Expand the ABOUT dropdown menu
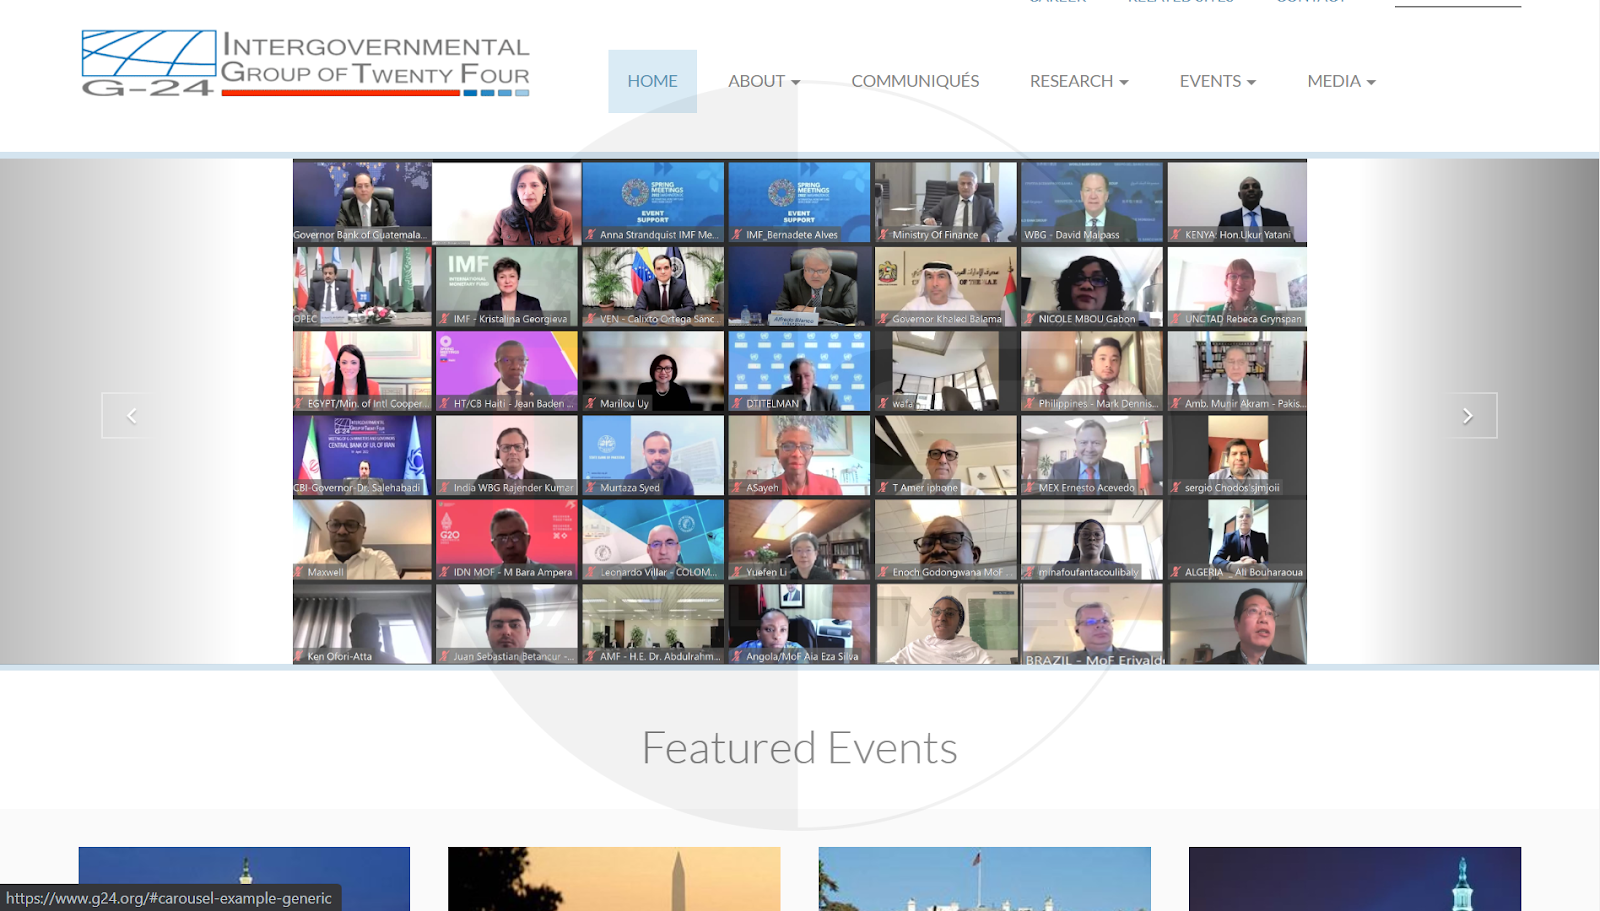The height and width of the screenshot is (911, 1600). click(764, 81)
